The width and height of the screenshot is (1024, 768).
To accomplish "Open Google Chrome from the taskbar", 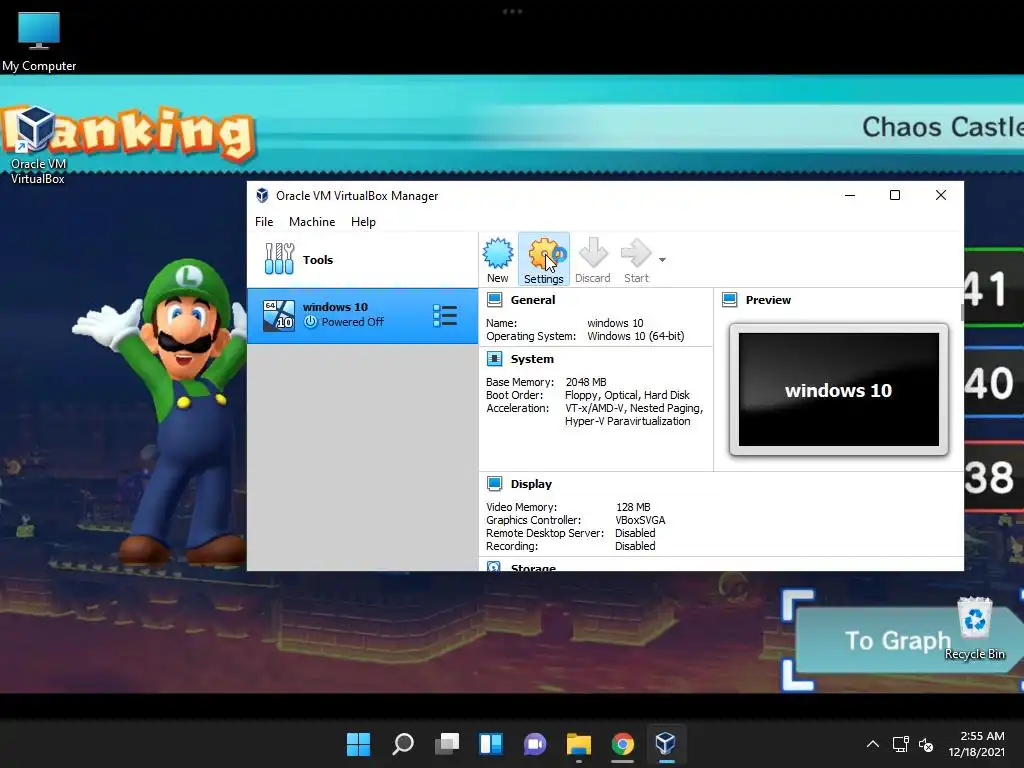I will coord(622,744).
